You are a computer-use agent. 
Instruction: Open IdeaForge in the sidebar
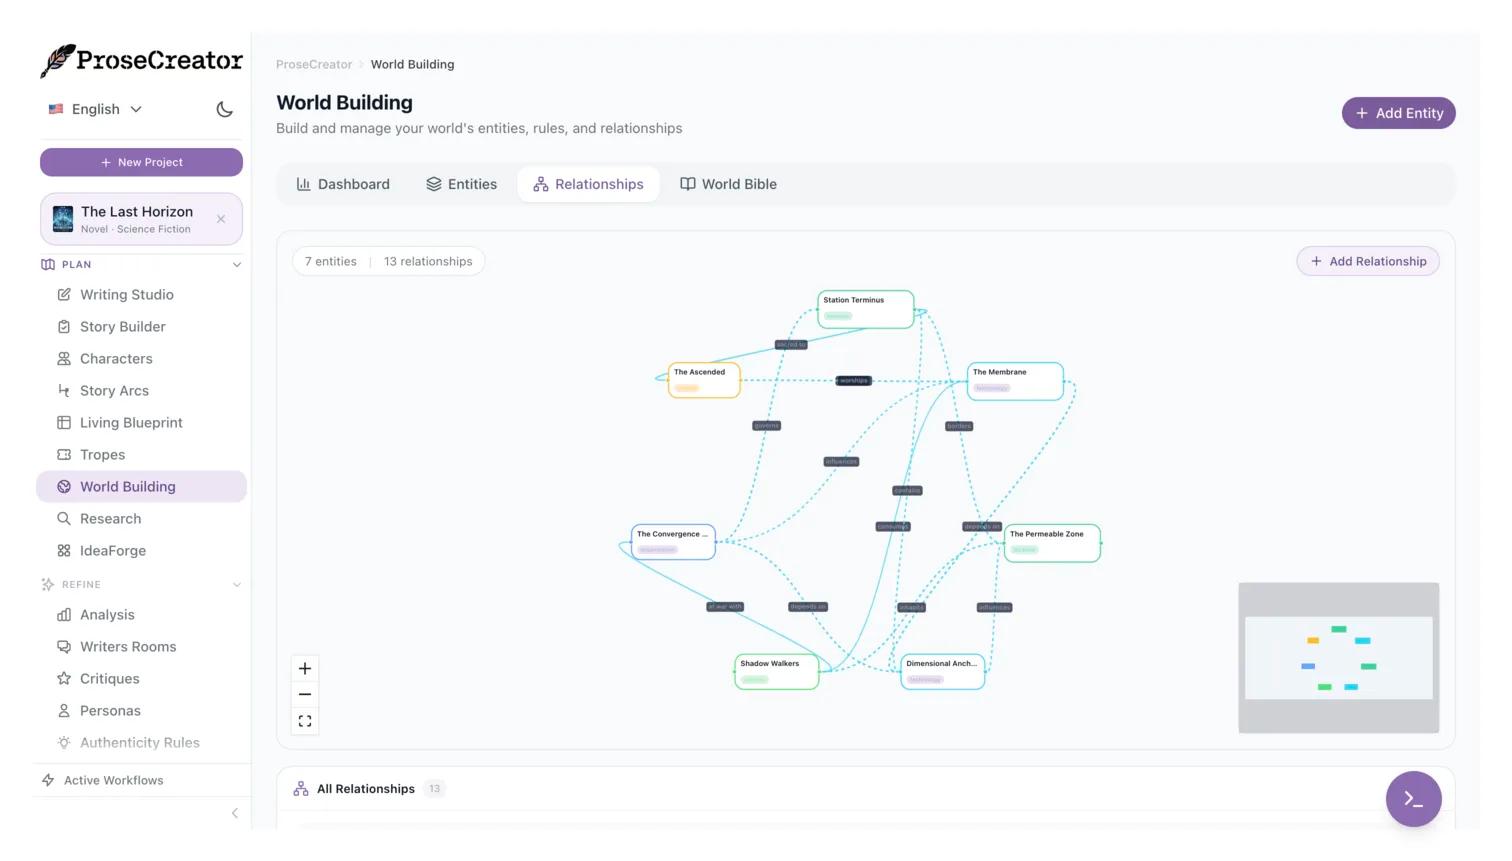(112, 551)
